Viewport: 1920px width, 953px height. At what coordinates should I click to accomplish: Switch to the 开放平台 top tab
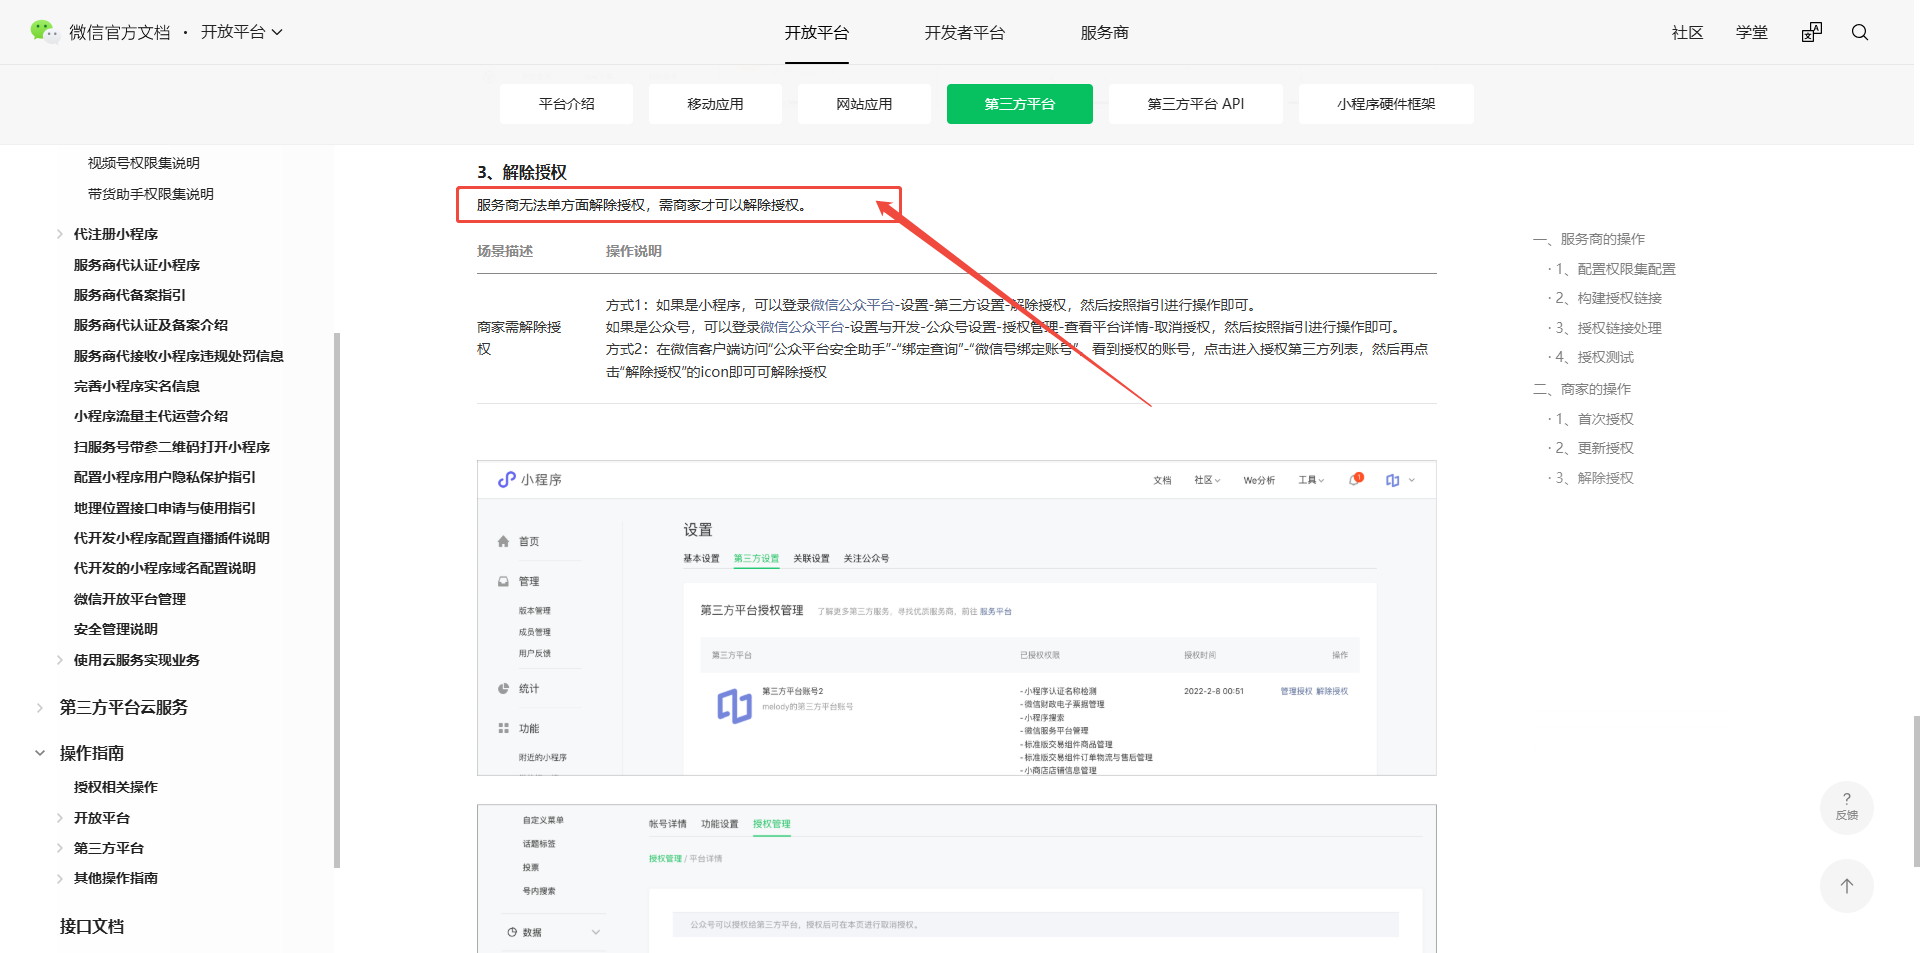(817, 33)
